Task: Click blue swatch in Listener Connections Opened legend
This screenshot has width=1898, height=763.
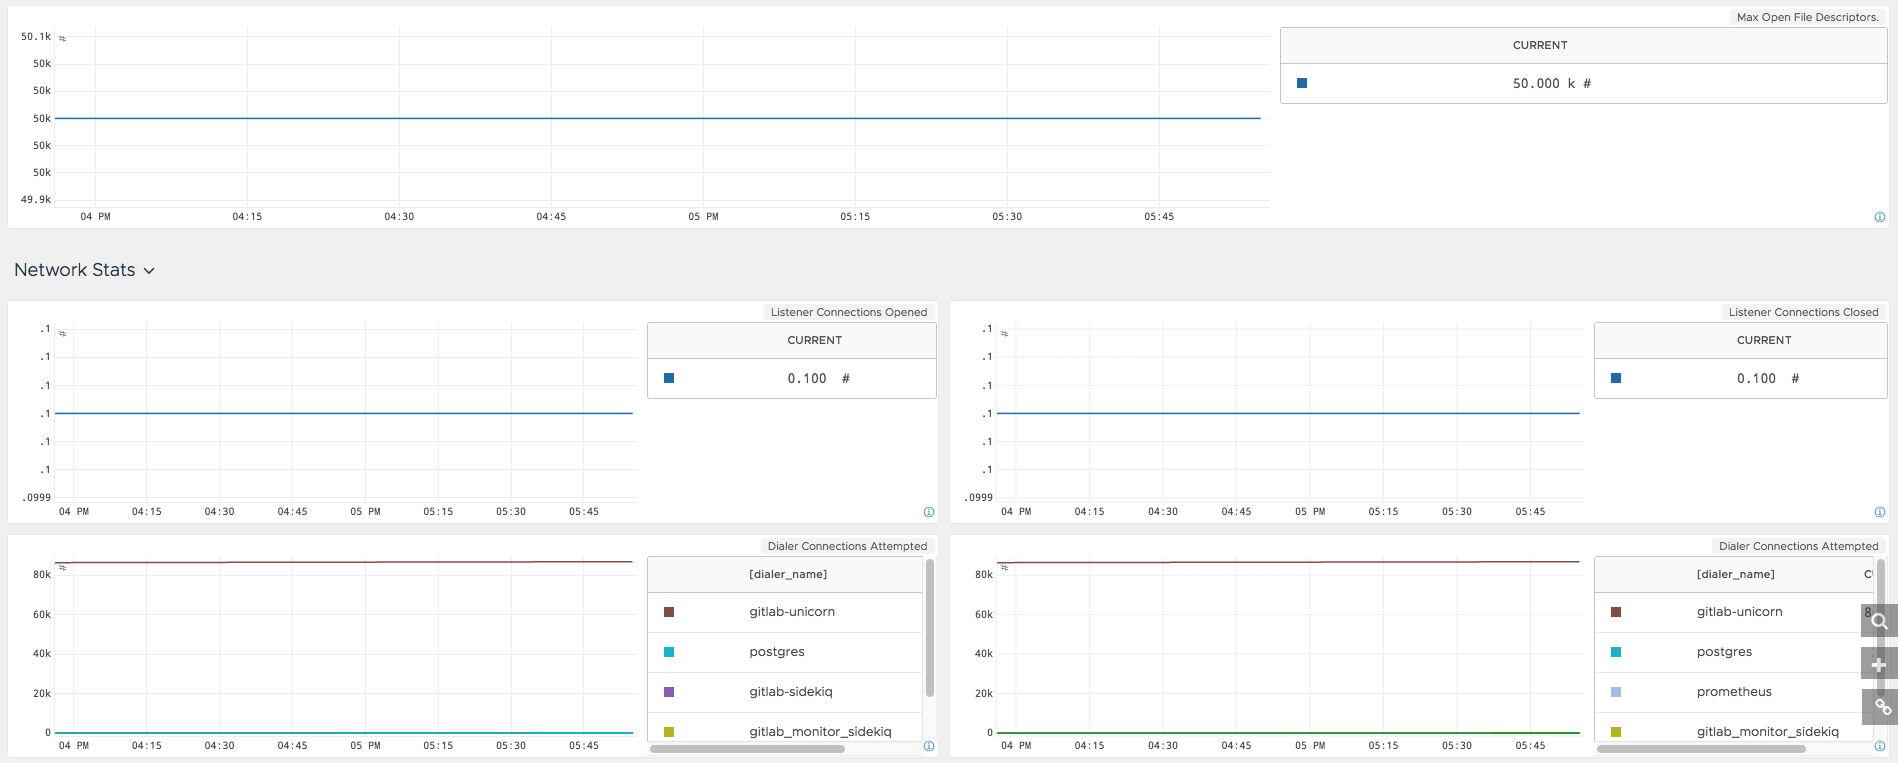Action: pos(669,378)
